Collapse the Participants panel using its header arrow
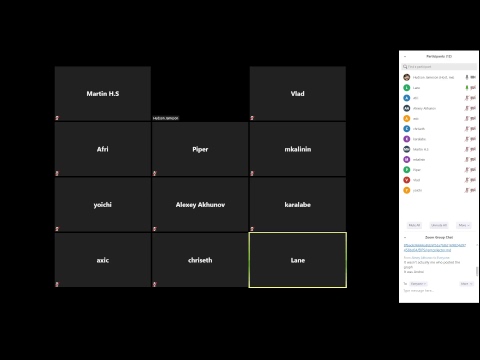The width and height of the screenshot is (480, 360). (x=405, y=57)
